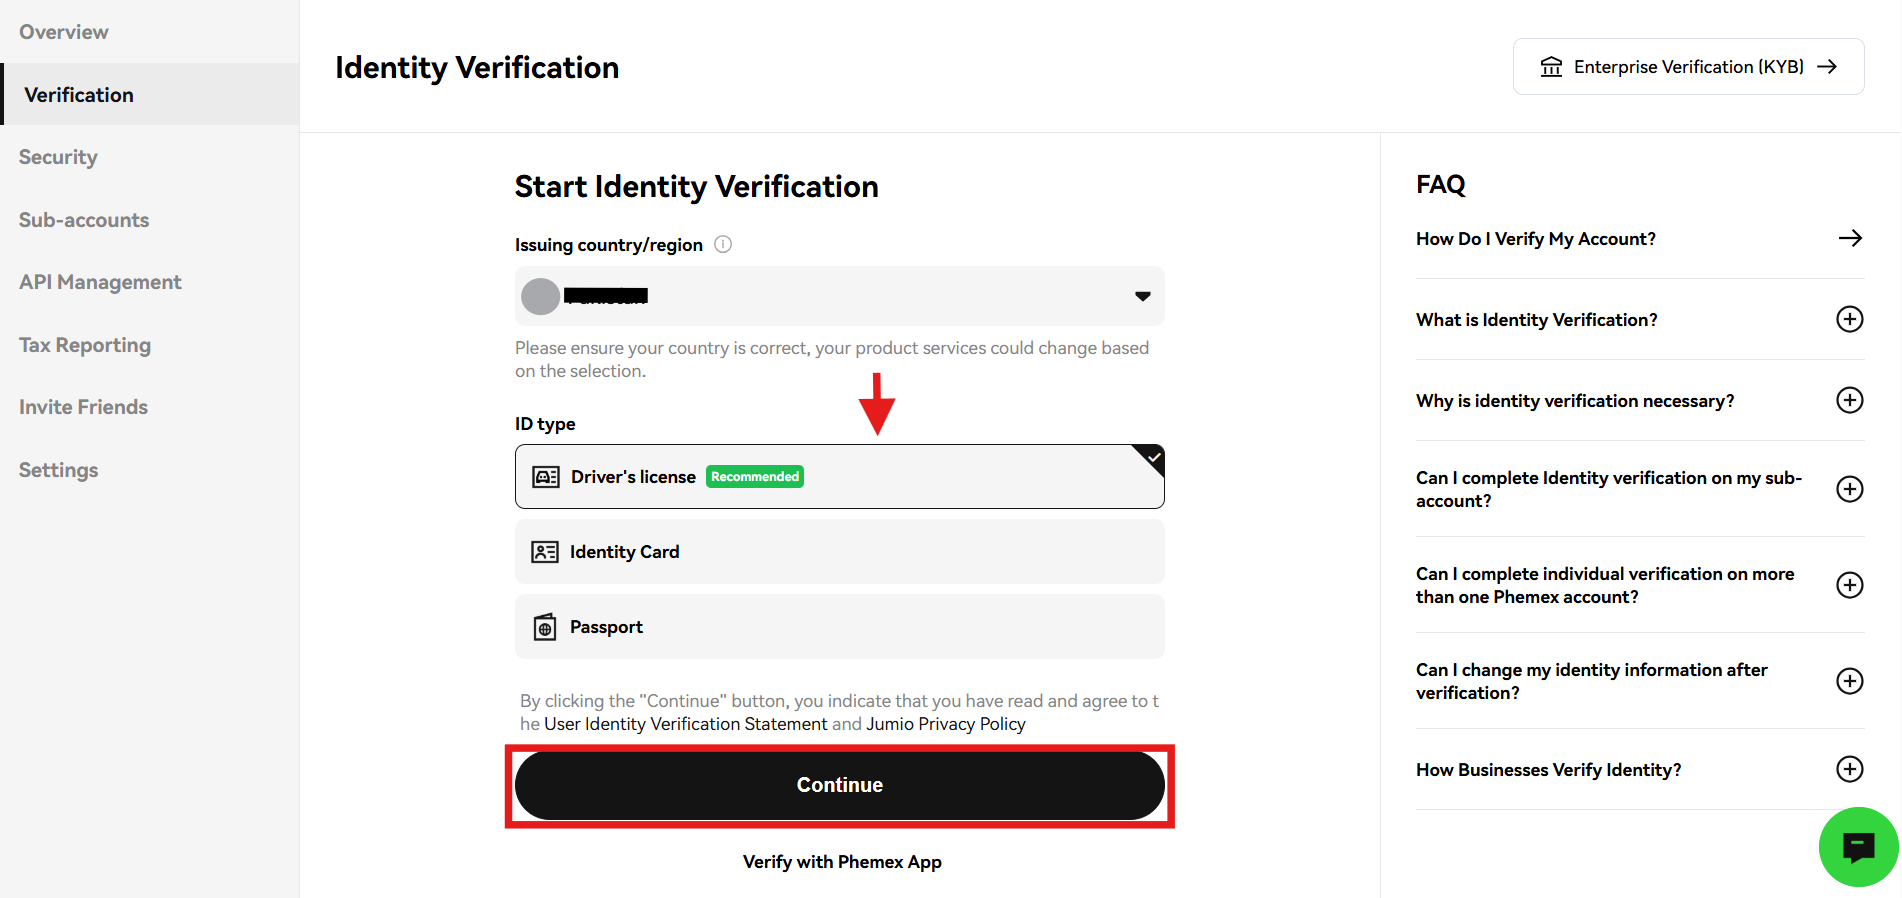The width and height of the screenshot is (1902, 898).
Task: Click the driver's license card icon
Action: coord(545,477)
